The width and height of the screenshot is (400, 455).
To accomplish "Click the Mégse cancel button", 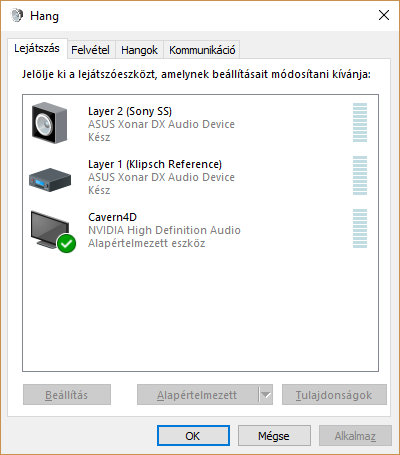I will 274,436.
